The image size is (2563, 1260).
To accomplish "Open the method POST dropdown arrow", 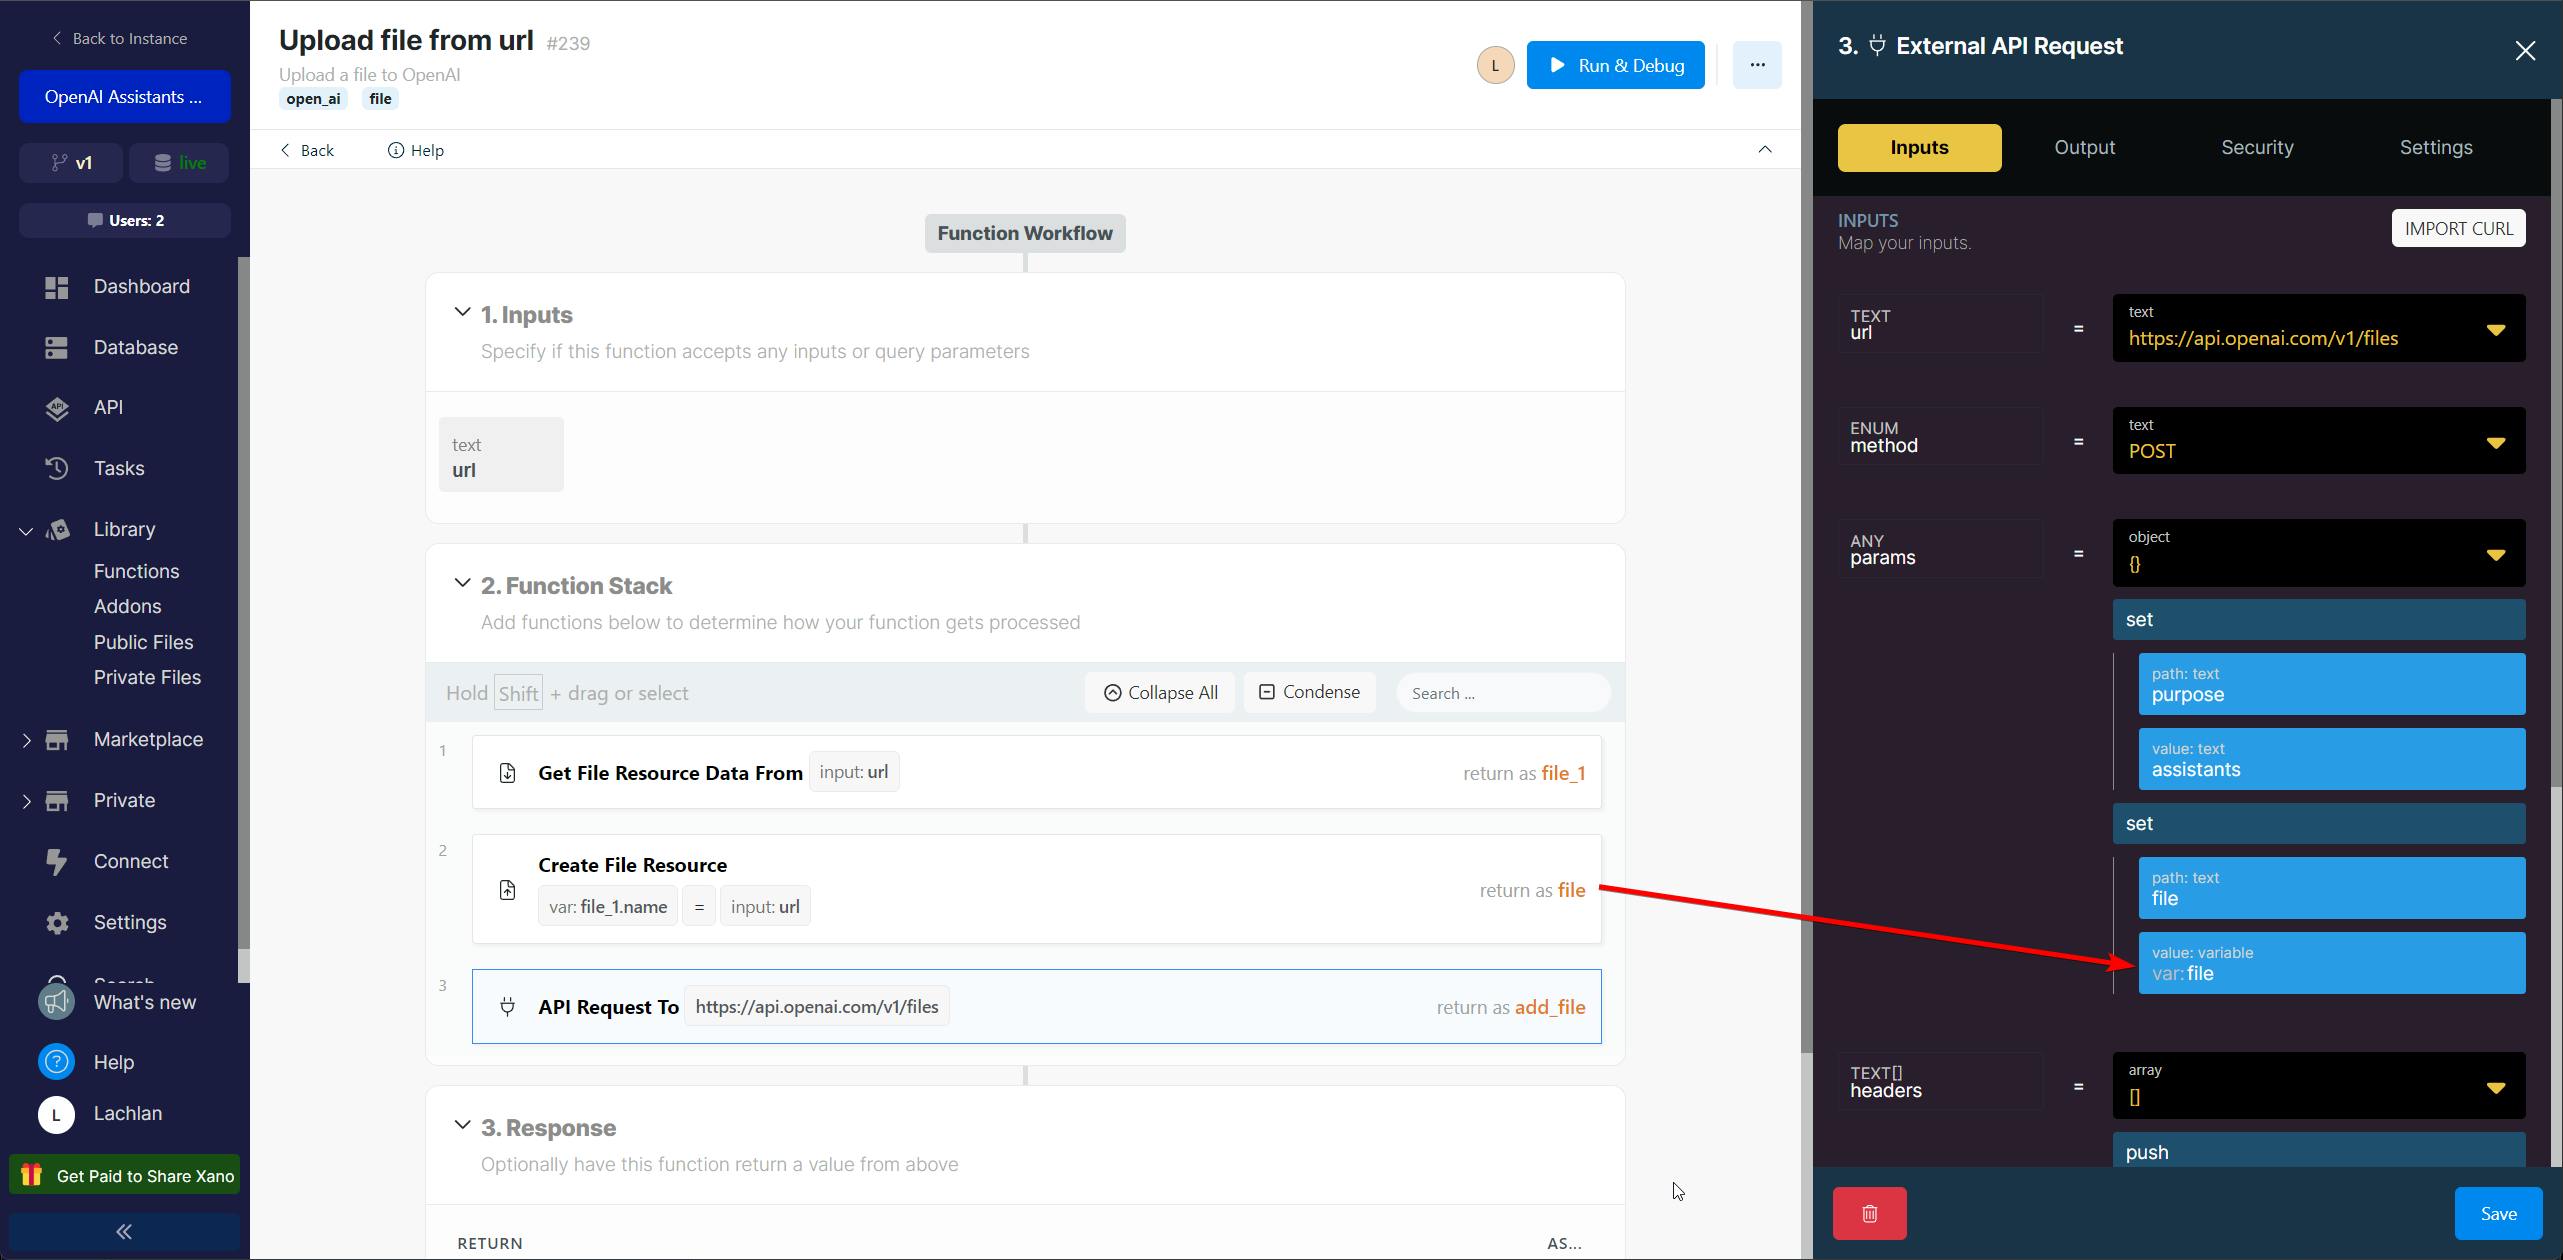I will click(2495, 442).
